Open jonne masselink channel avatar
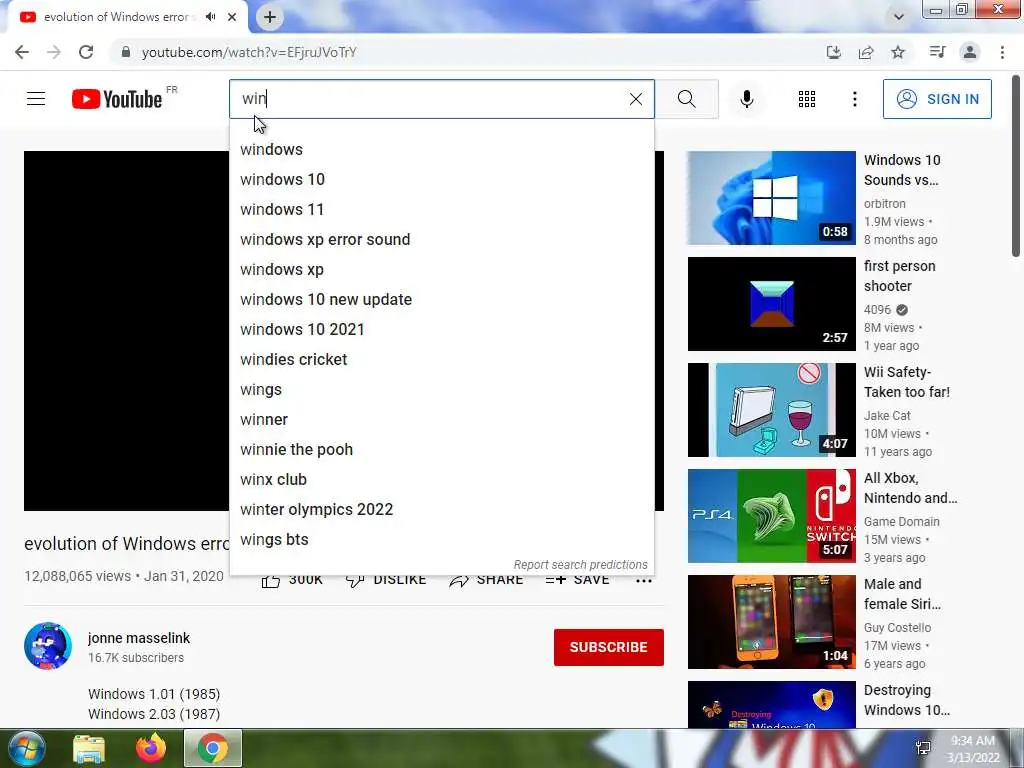This screenshot has height=768, width=1024. pyautogui.click(x=48, y=646)
